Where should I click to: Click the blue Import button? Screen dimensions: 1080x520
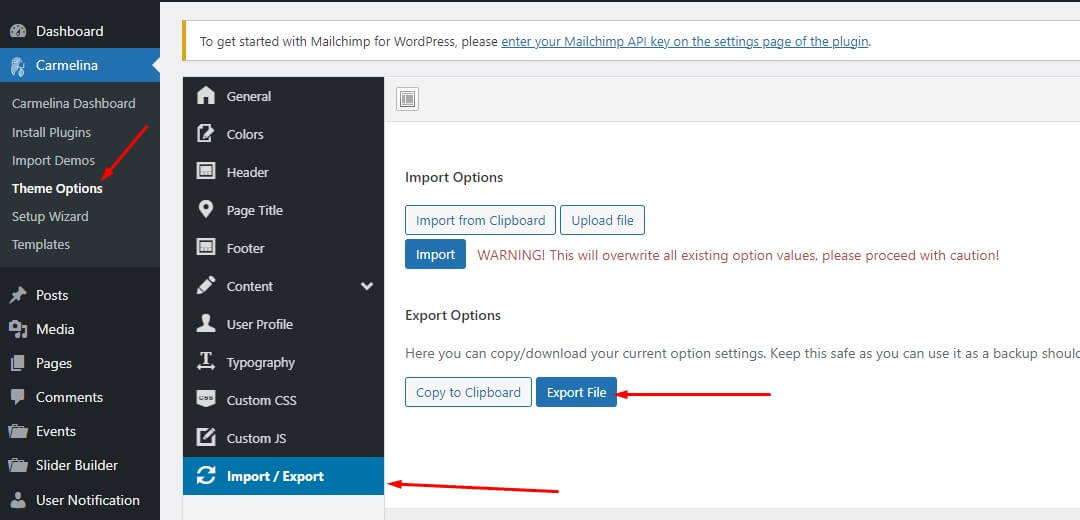pos(435,254)
